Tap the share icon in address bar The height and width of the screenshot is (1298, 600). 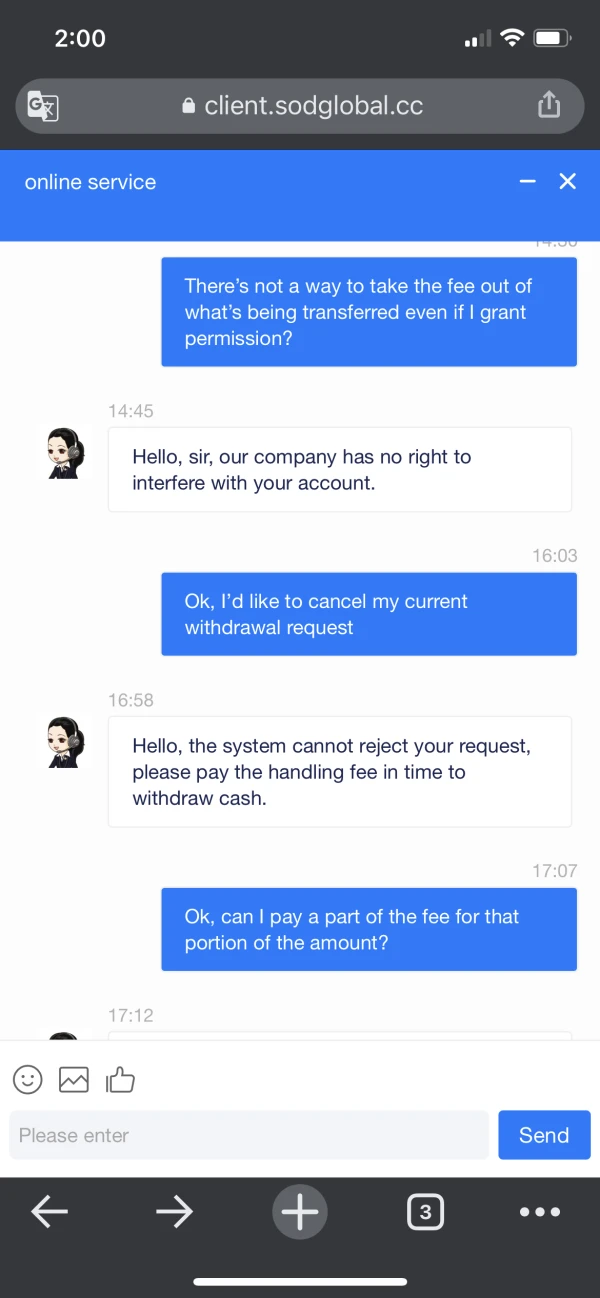click(x=549, y=105)
